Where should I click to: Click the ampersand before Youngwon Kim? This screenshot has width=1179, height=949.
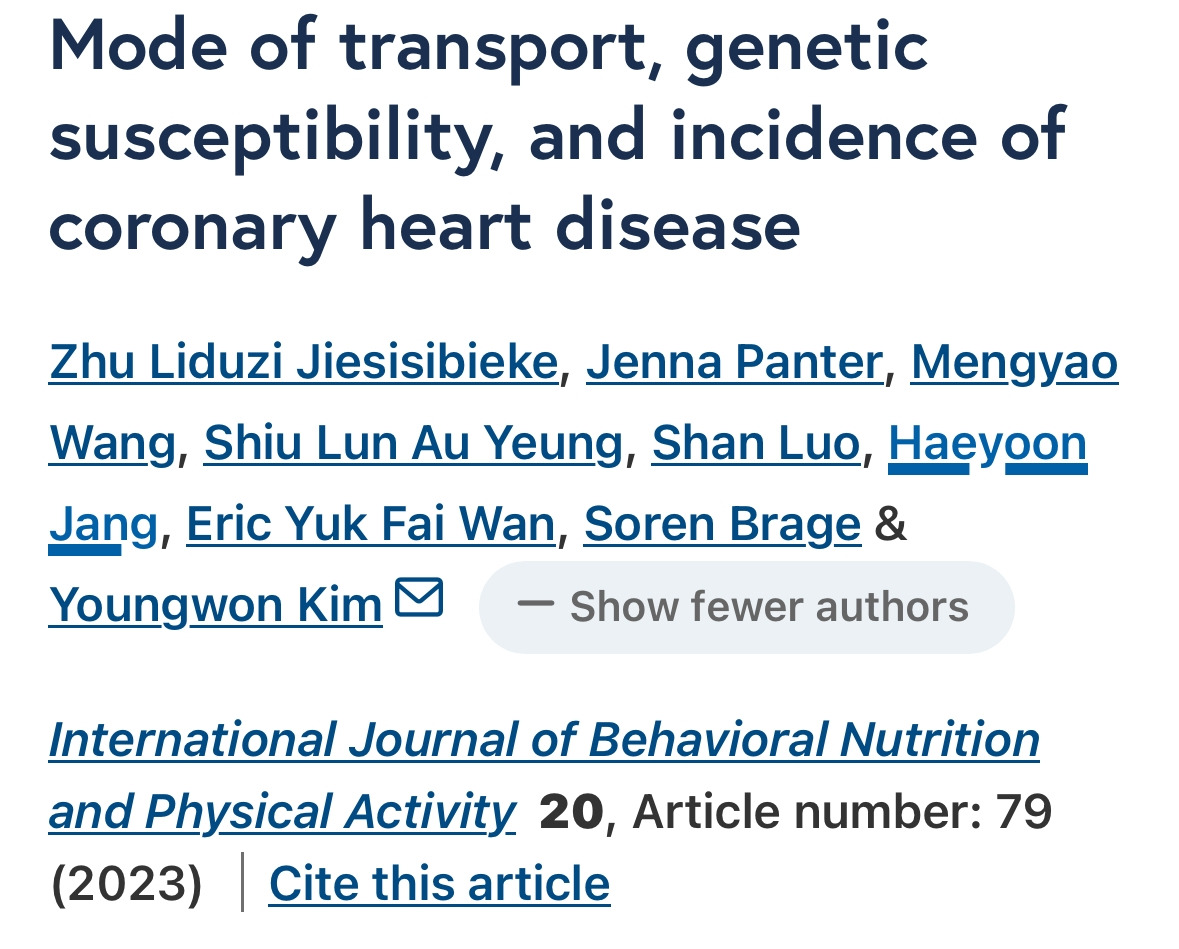890,523
